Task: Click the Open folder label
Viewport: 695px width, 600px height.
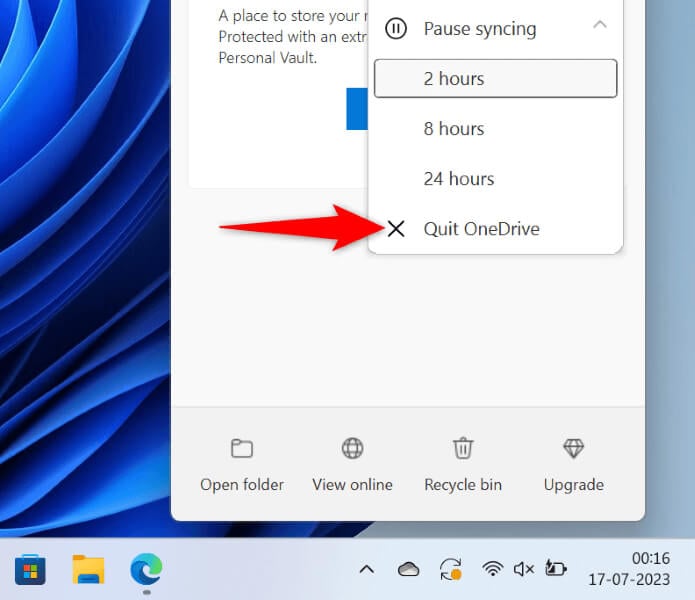Action: pyautogui.click(x=242, y=485)
